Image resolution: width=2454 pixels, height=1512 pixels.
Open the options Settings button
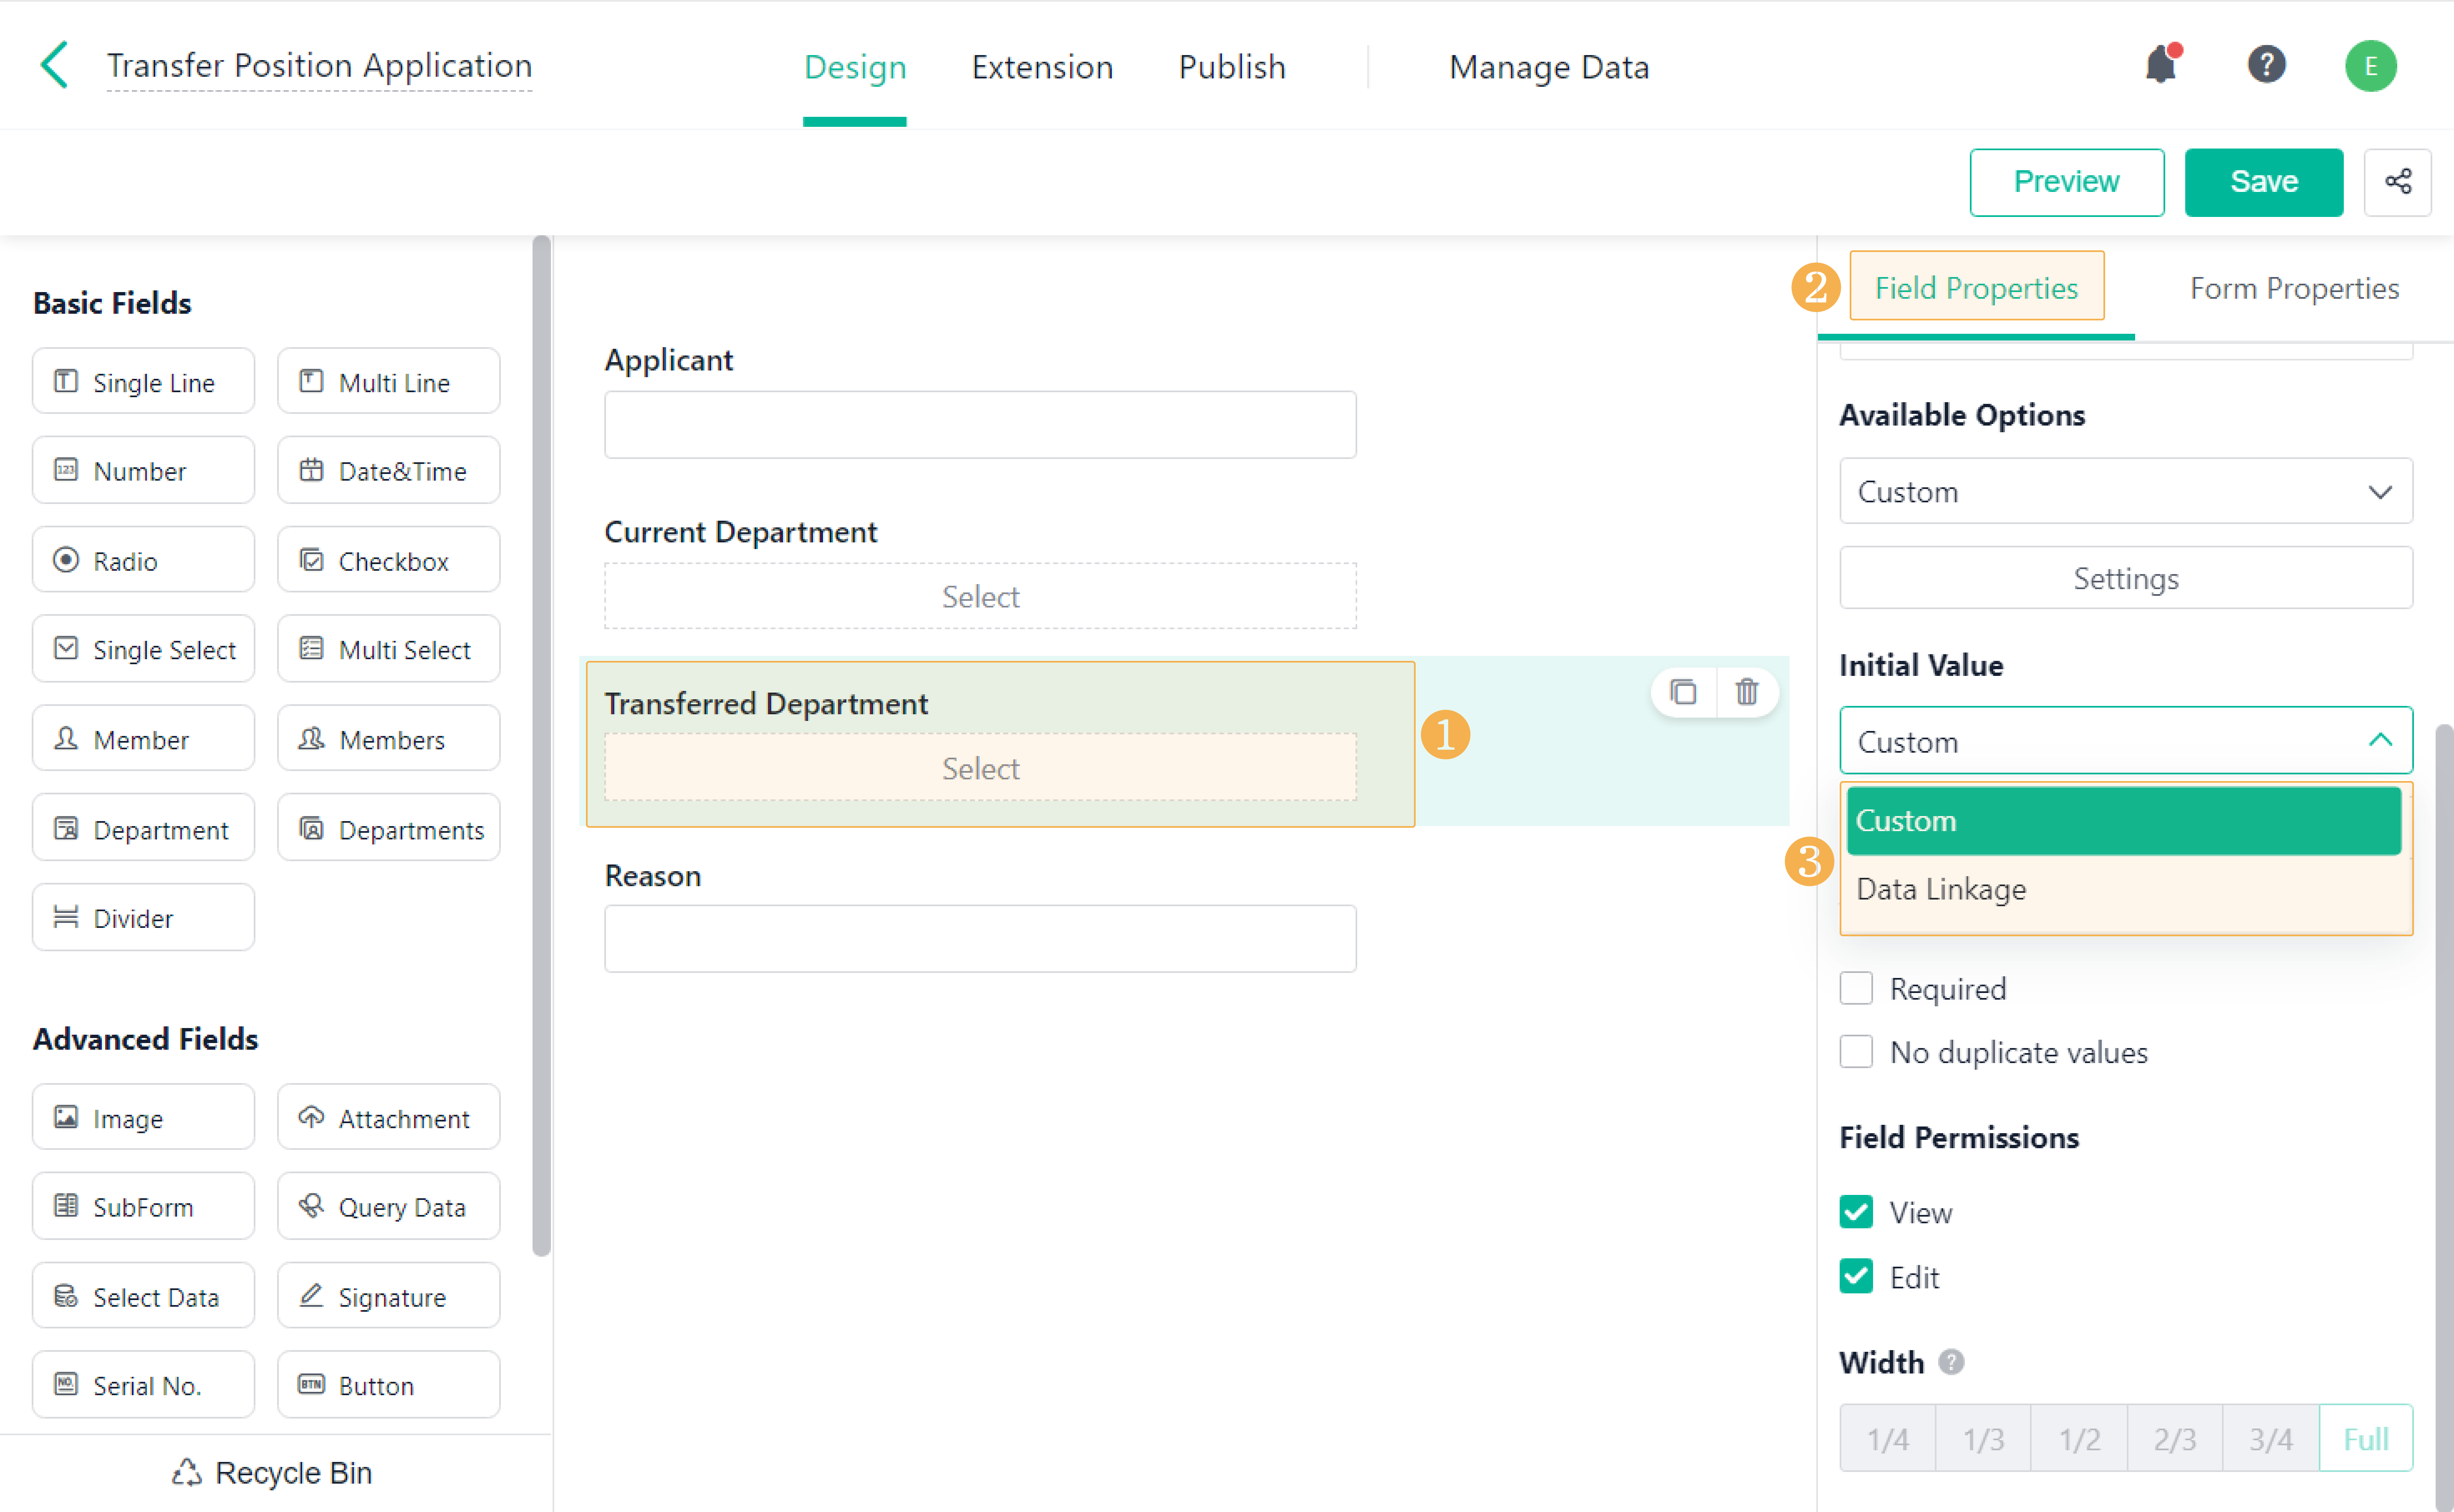pos(2125,578)
